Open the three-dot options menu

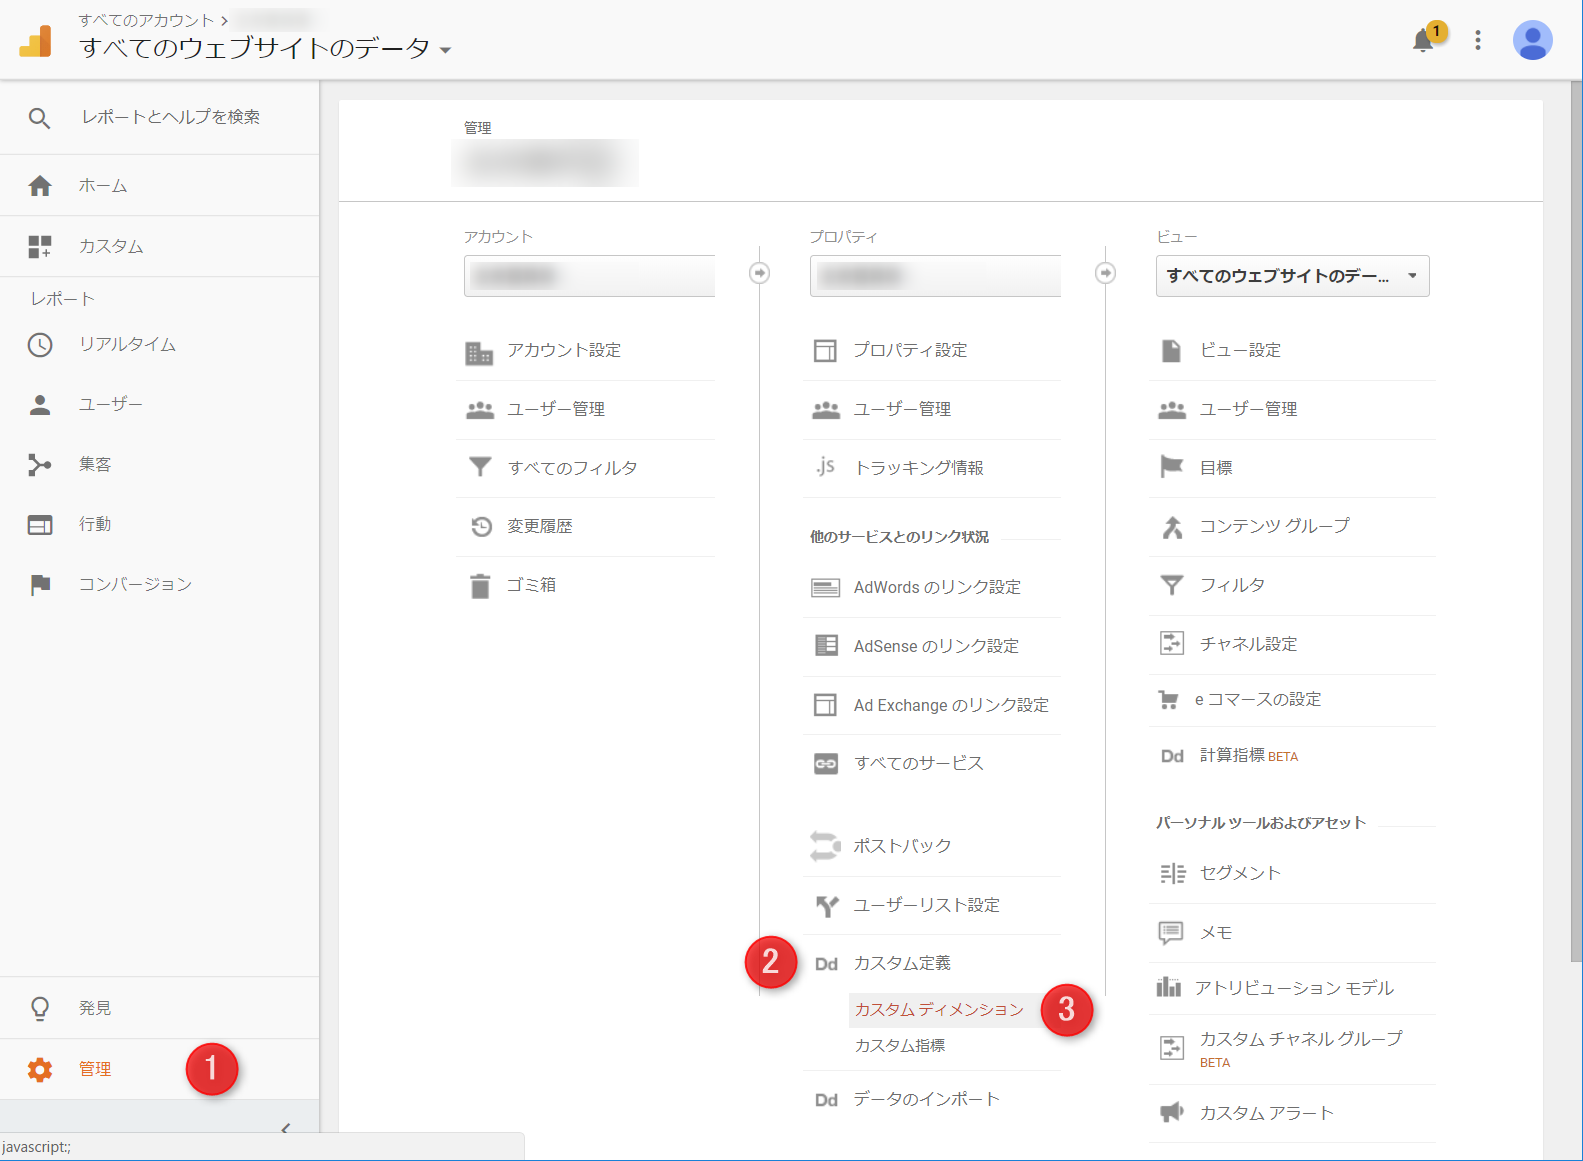tap(1477, 40)
